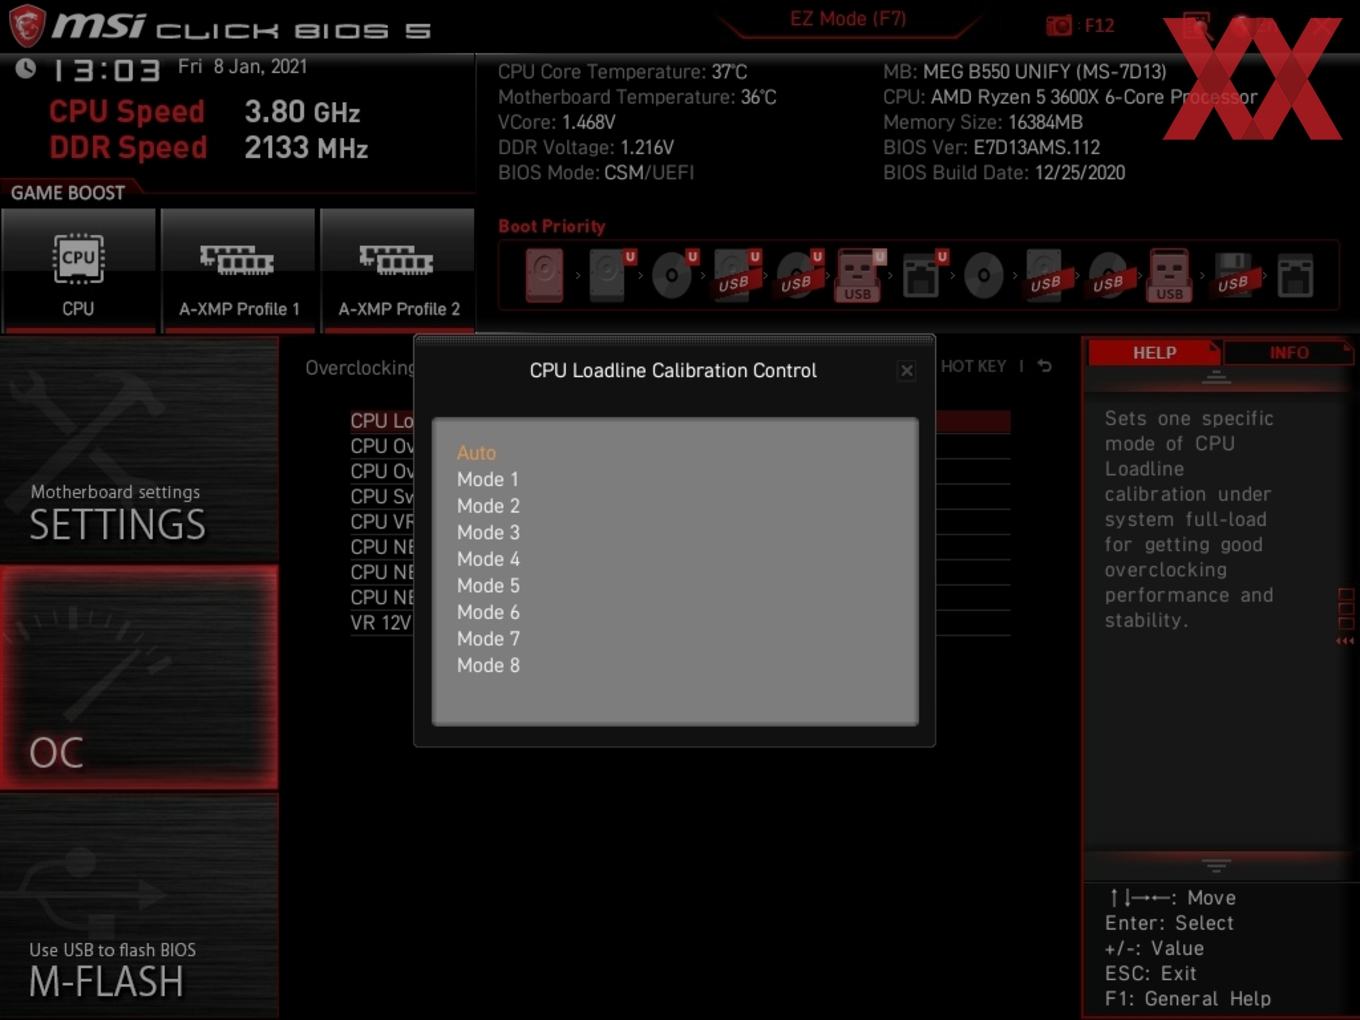Choose Mode 5 for loadline calibration

[488, 586]
